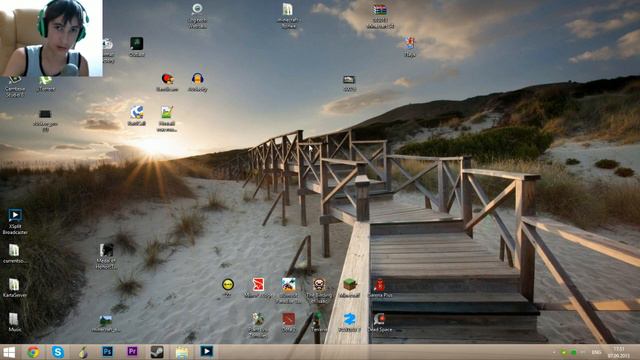Launch Google Chrome from the taskbar

[x=33, y=352]
